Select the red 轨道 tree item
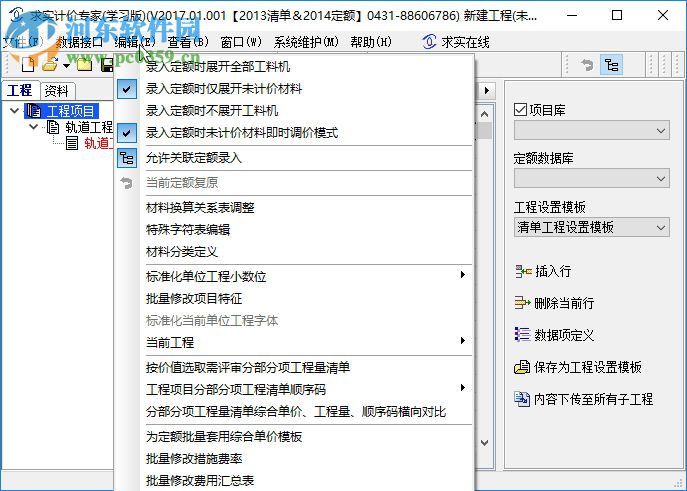The image size is (687, 491). (99, 143)
